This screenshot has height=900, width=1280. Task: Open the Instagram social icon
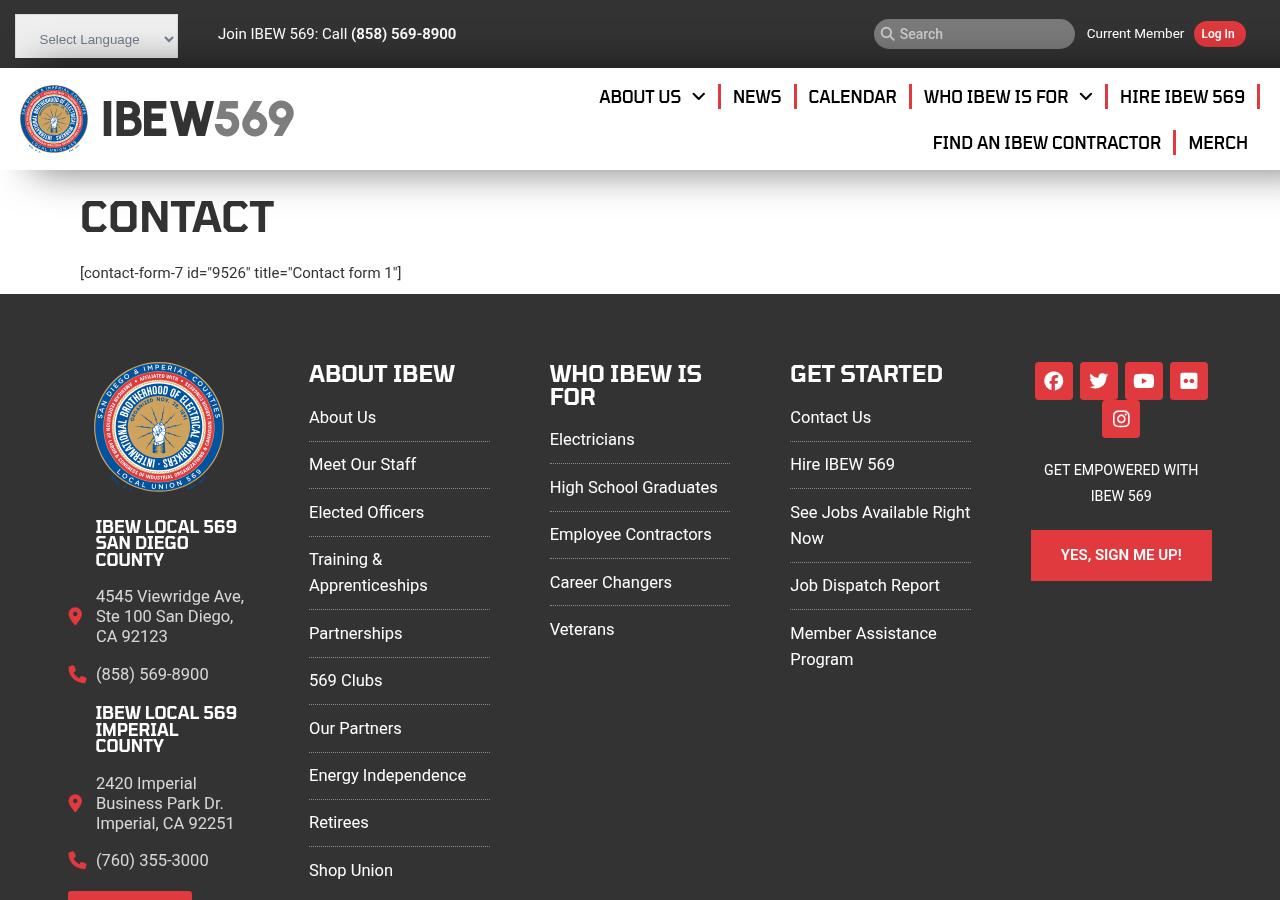[1121, 419]
